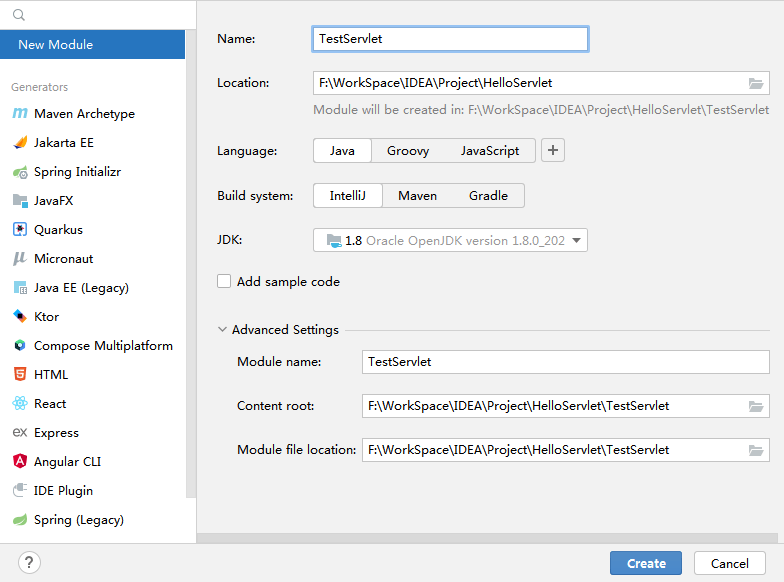Click the horizontal scrollbar below settings
This screenshot has width=784, height=582.
tap(488, 538)
